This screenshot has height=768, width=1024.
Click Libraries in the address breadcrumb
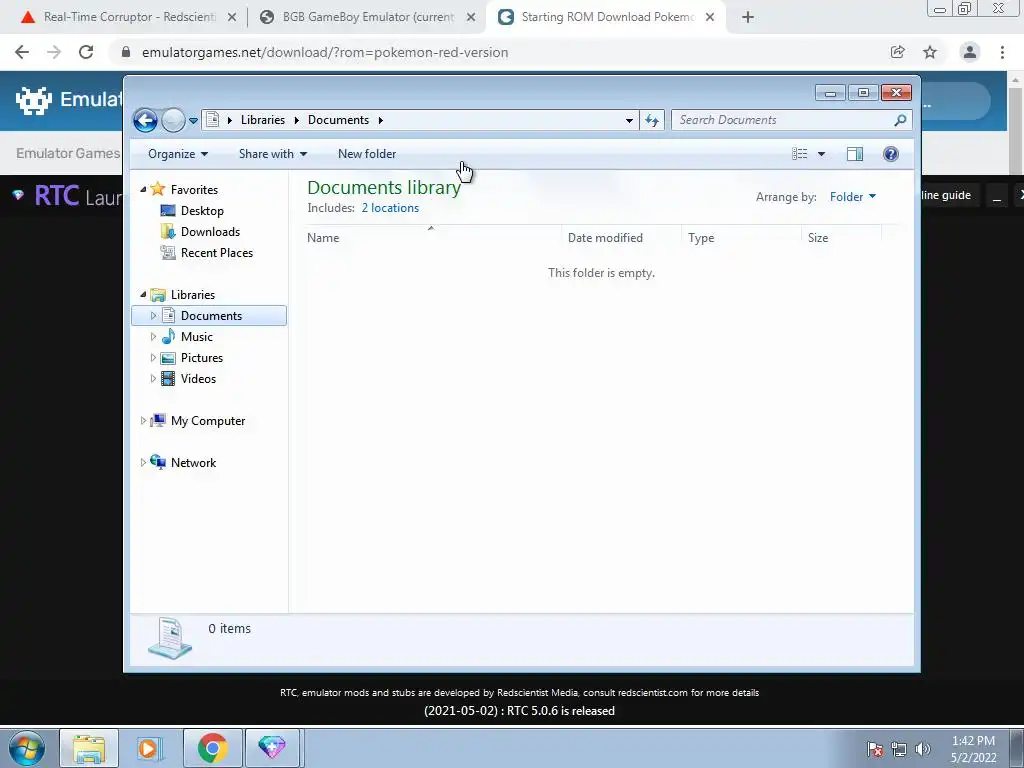coord(263,120)
